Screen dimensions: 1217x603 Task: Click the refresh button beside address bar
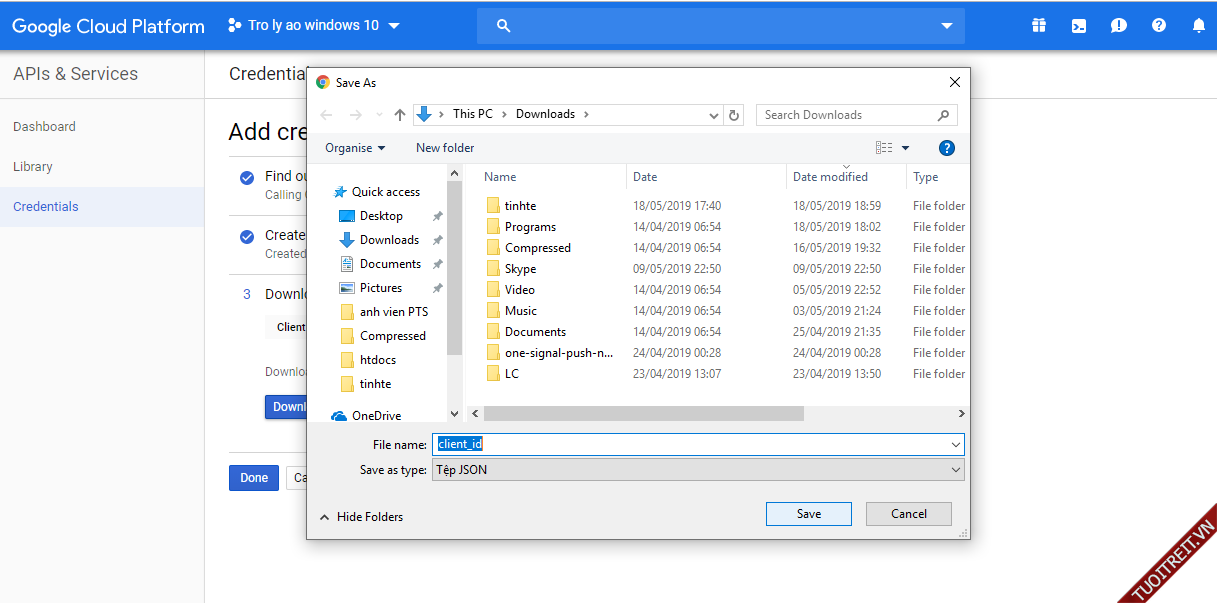pyautogui.click(x=735, y=115)
